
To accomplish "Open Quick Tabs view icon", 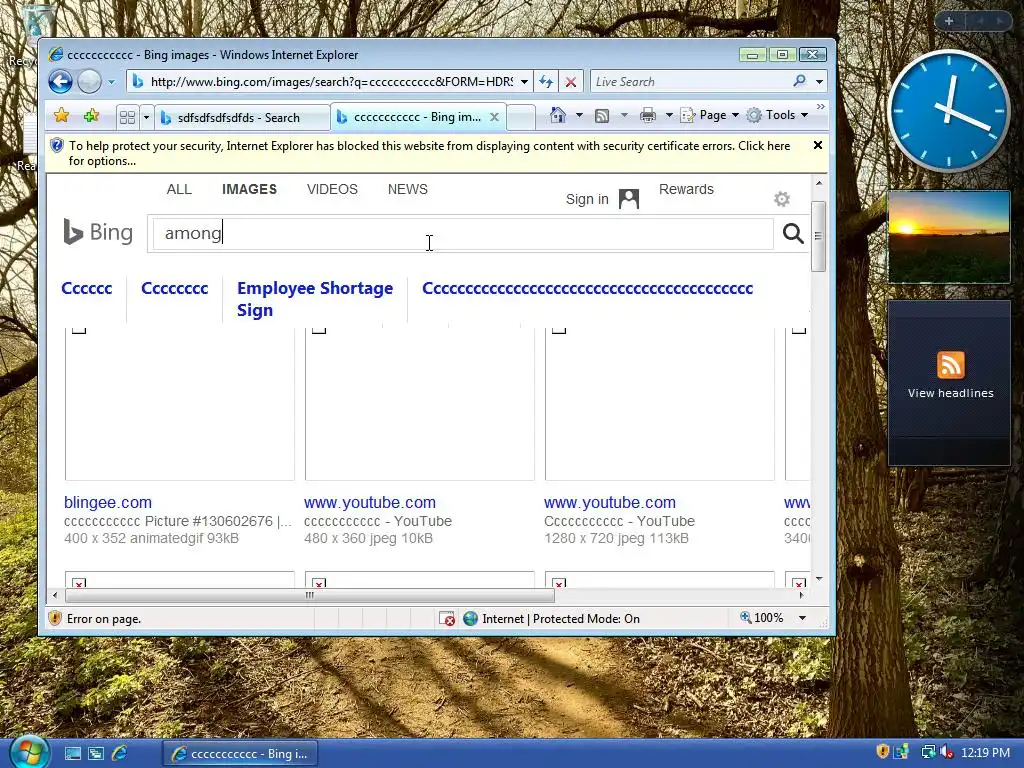I will 127,118.
